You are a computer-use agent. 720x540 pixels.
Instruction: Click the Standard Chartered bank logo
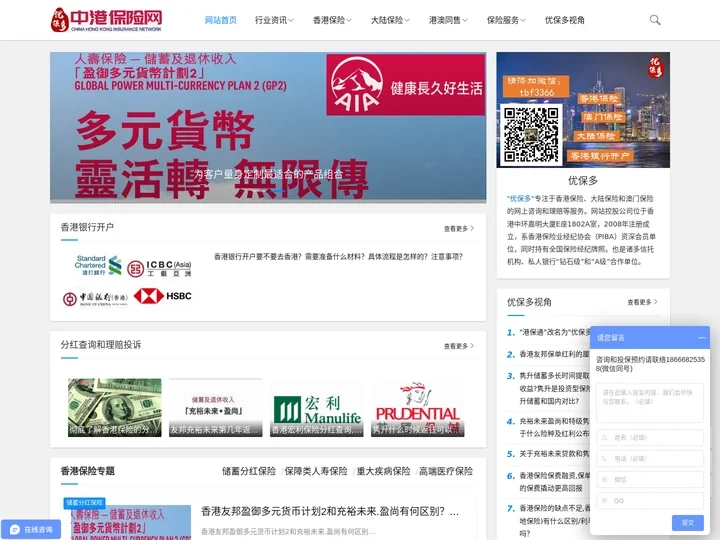(98, 265)
